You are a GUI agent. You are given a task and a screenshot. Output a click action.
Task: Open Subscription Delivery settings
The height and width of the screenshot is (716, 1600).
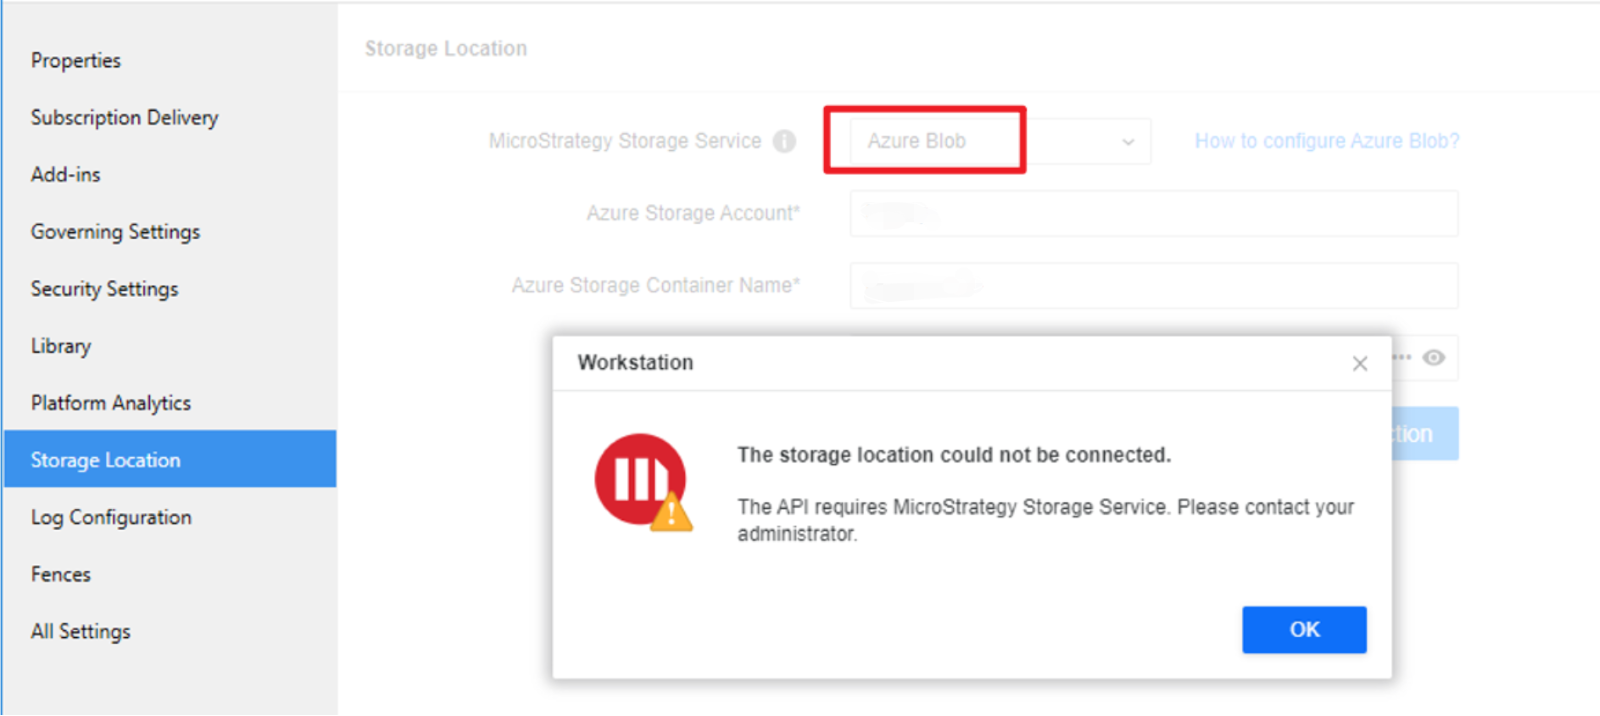[x=125, y=118]
